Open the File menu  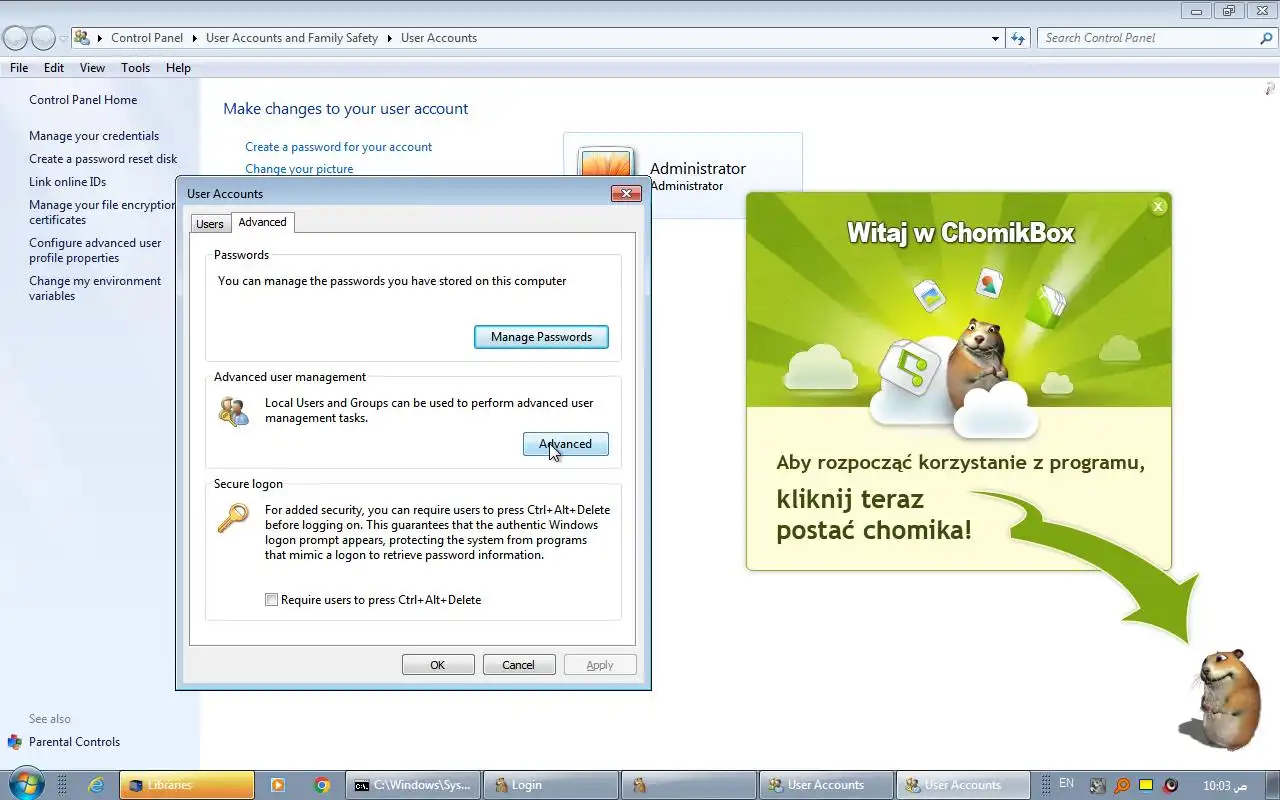tap(19, 68)
